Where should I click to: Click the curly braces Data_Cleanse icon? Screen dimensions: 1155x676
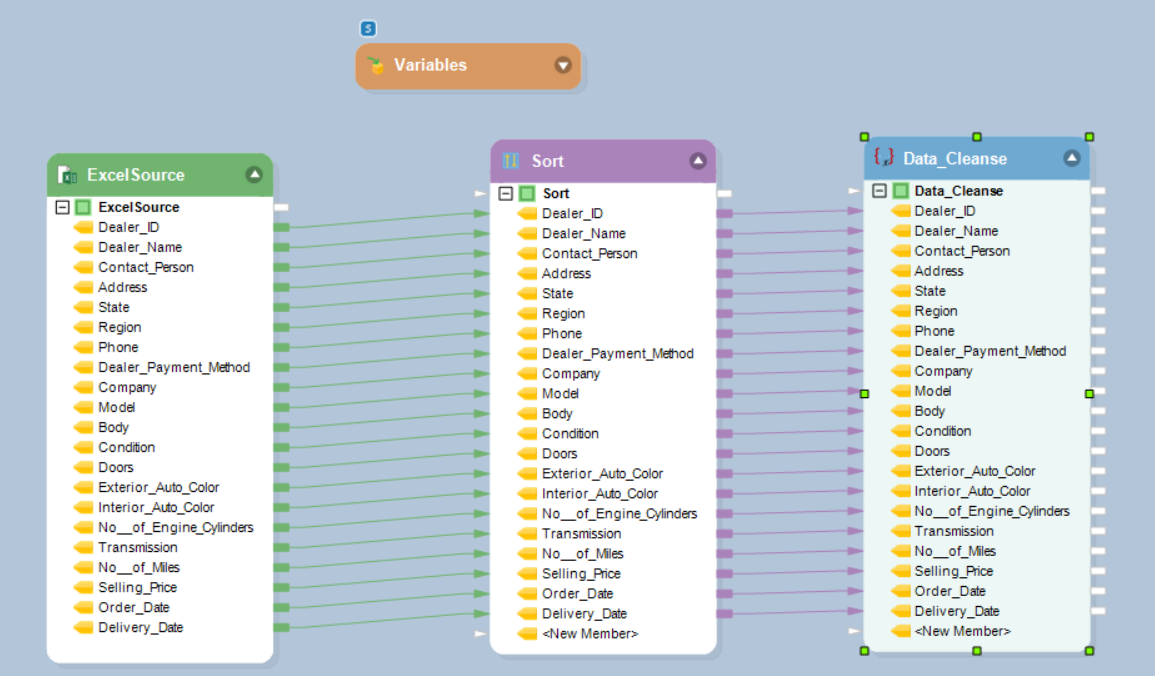pyautogui.click(x=883, y=158)
